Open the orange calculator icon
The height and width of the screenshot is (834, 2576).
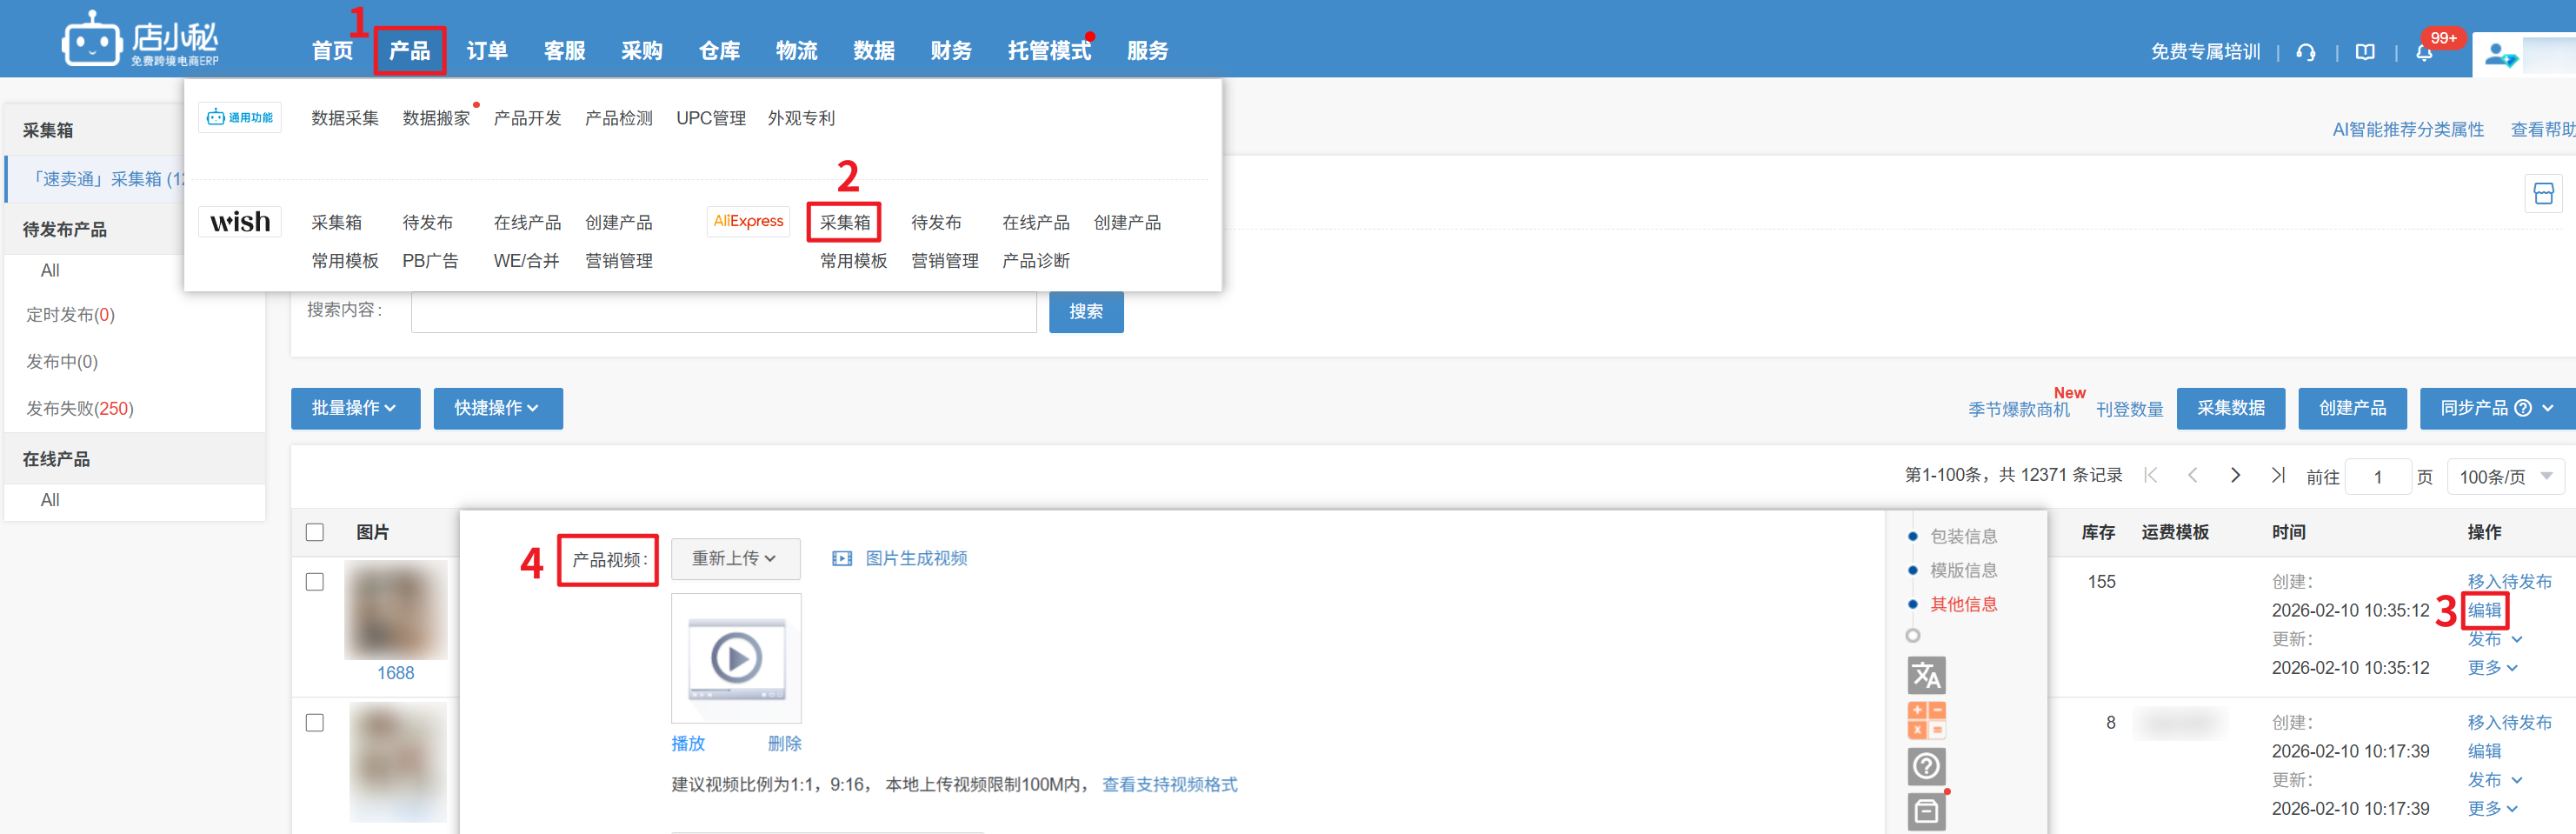(x=1926, y=720)
